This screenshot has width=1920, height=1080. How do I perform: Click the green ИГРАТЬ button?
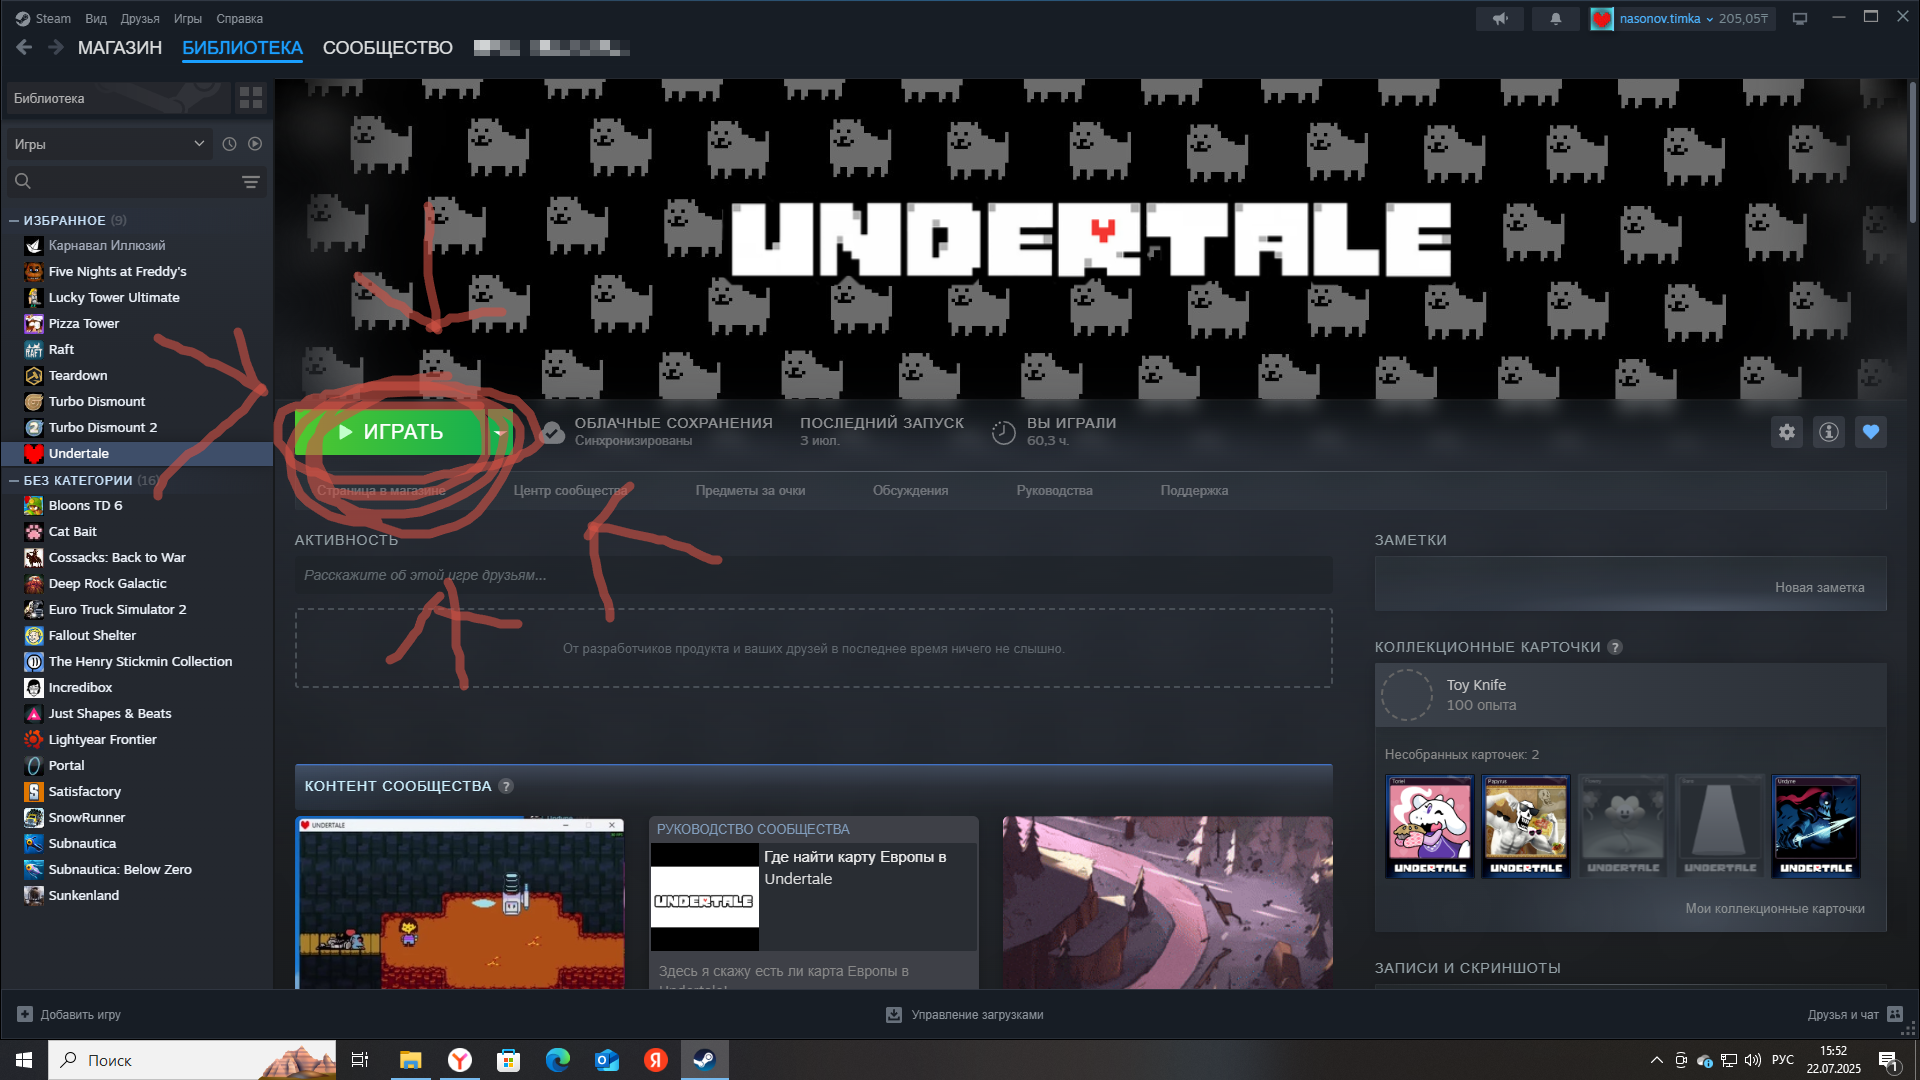click(390, 432)
